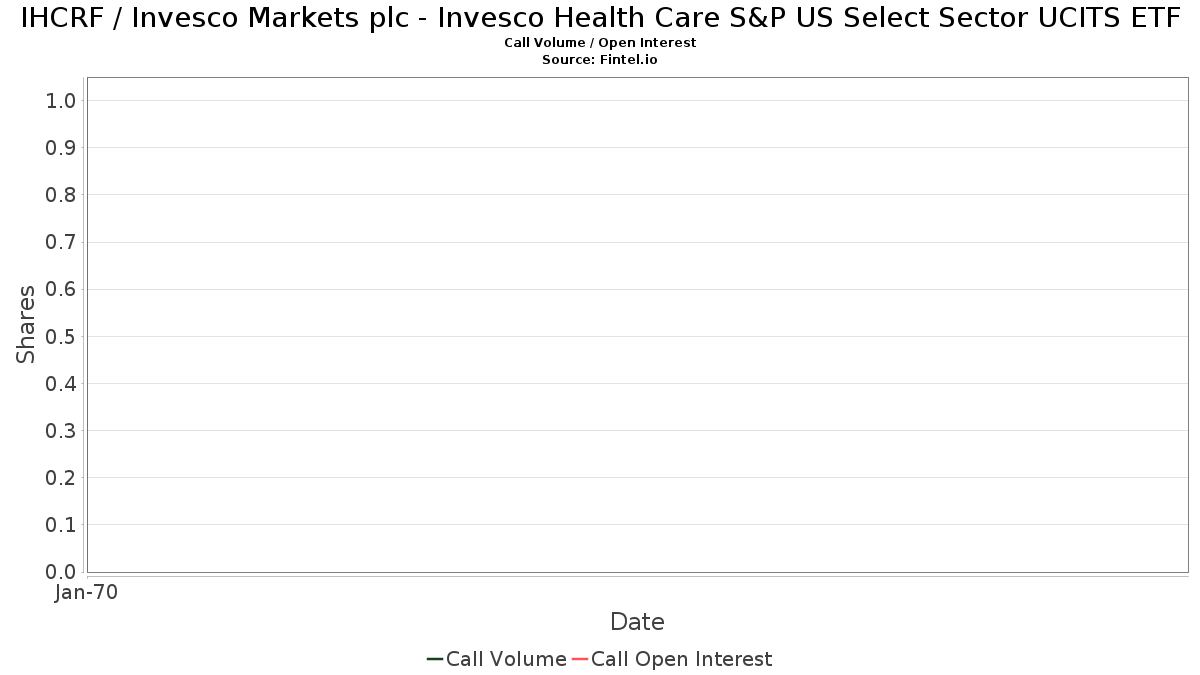Click the 0.0 y-axis tick label
This screenshot has height=675, width=1200.
tap(61, 572)
